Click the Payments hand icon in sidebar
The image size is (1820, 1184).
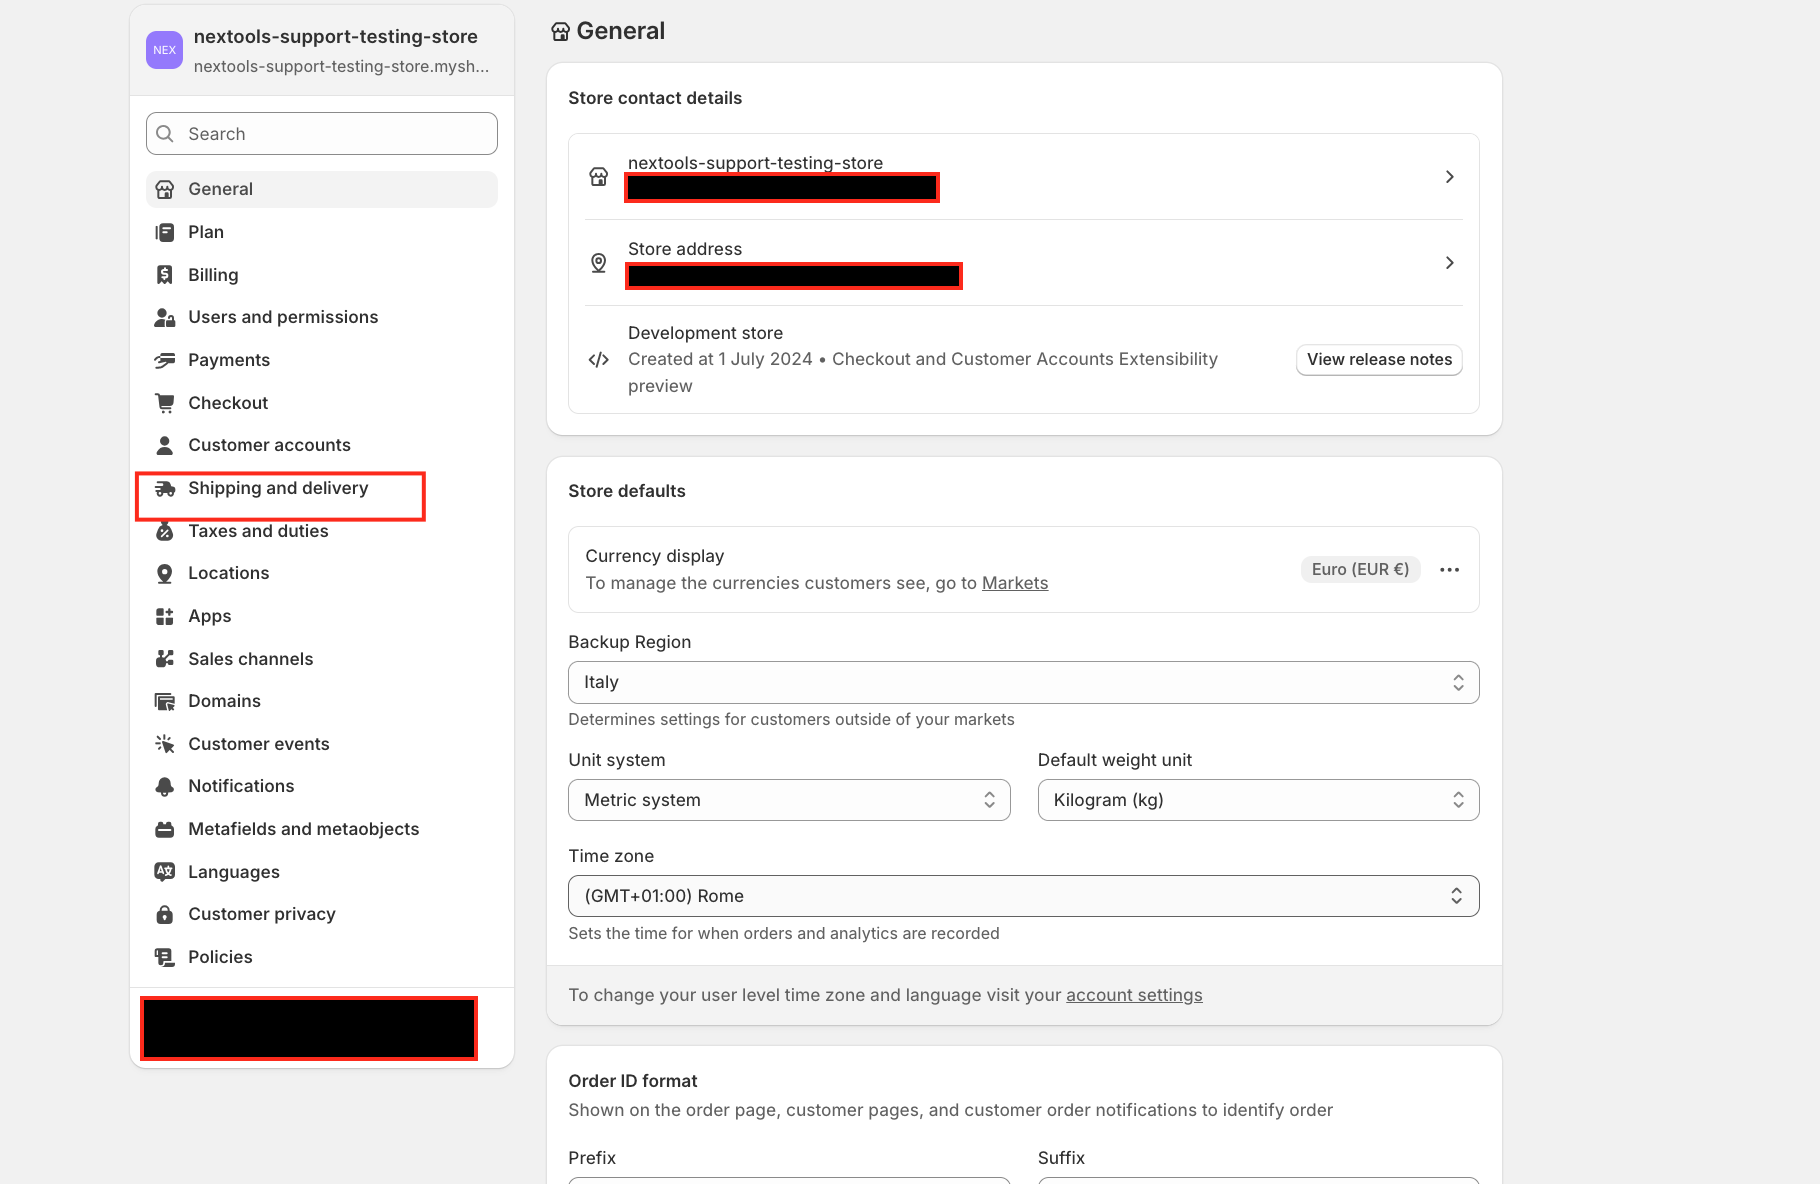tap(165, 360)
